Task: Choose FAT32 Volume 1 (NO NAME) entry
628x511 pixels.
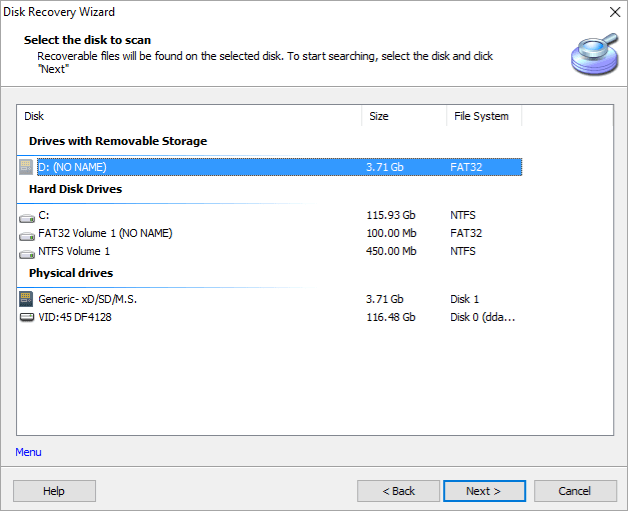Action: pos(105,233)
